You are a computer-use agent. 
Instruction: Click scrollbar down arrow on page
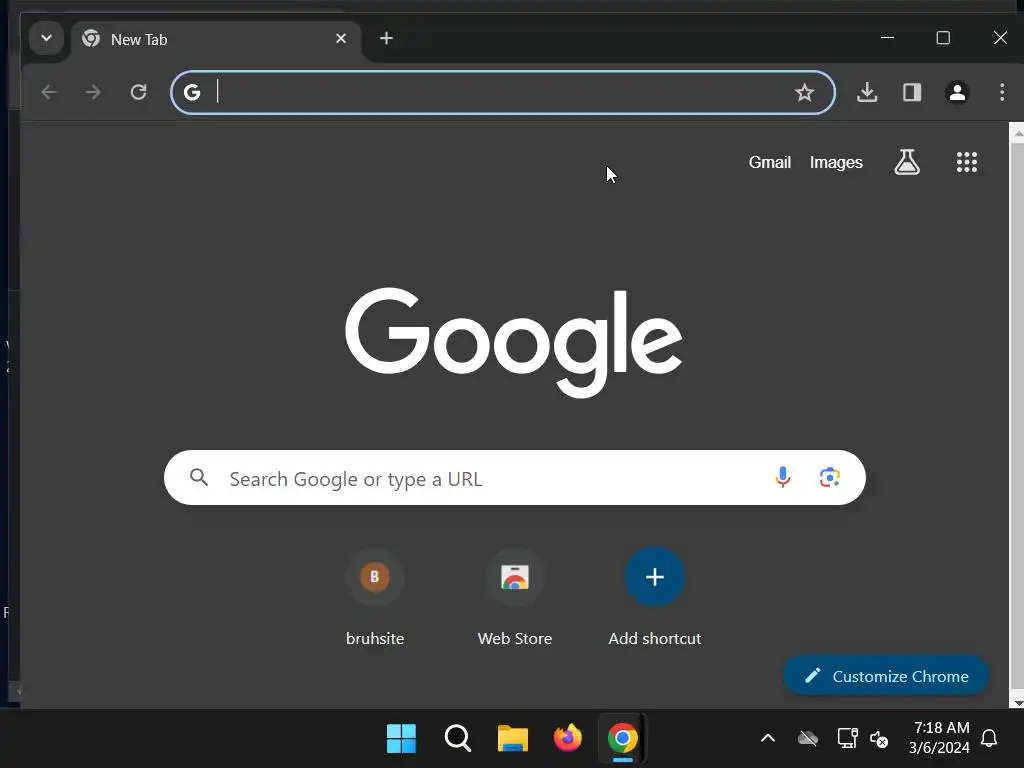pos(1017,702)
